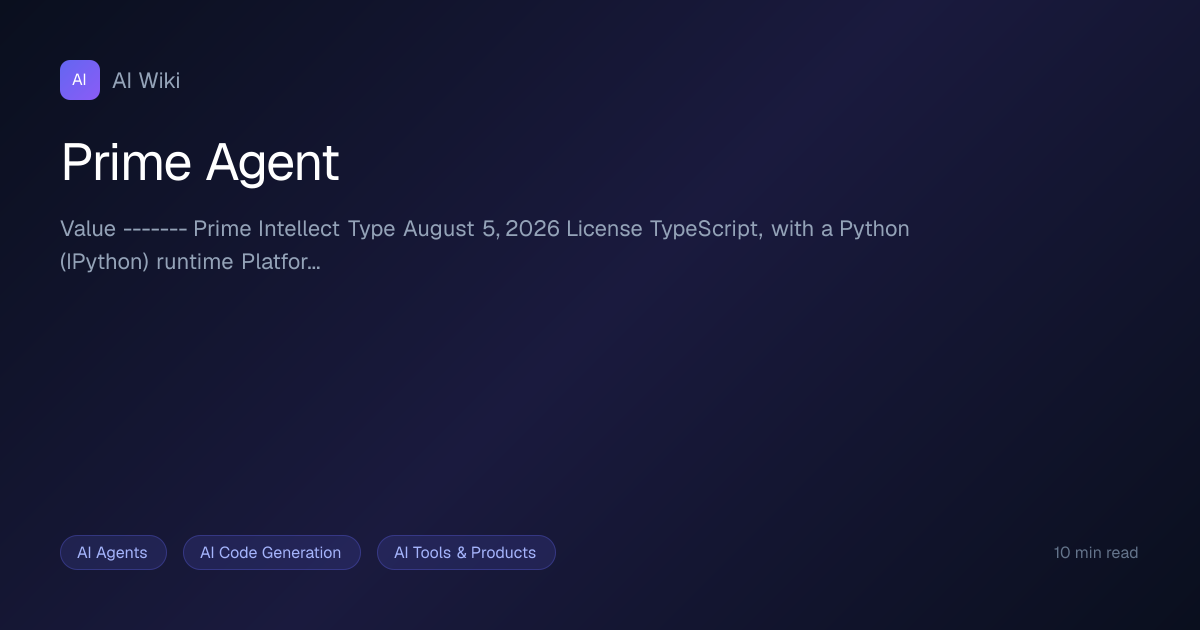Open the AI Wiki site name
This screenshot has width=1200, height=630.
146,81
